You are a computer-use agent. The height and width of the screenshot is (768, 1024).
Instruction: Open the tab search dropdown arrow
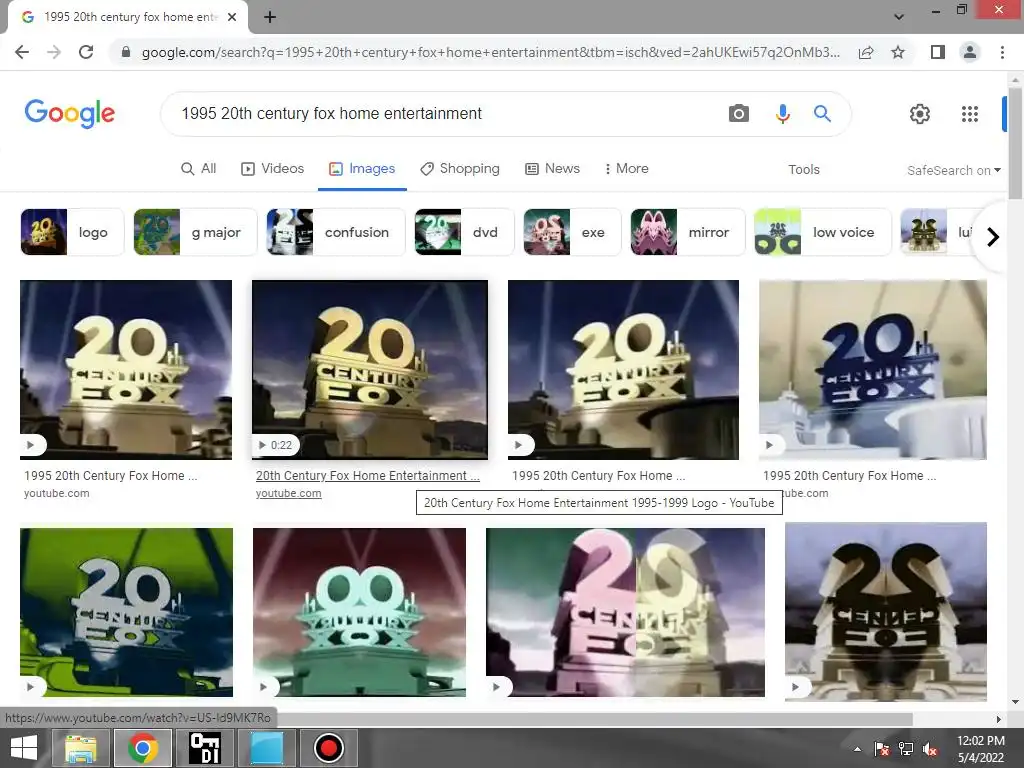click(x=899, y=17)
